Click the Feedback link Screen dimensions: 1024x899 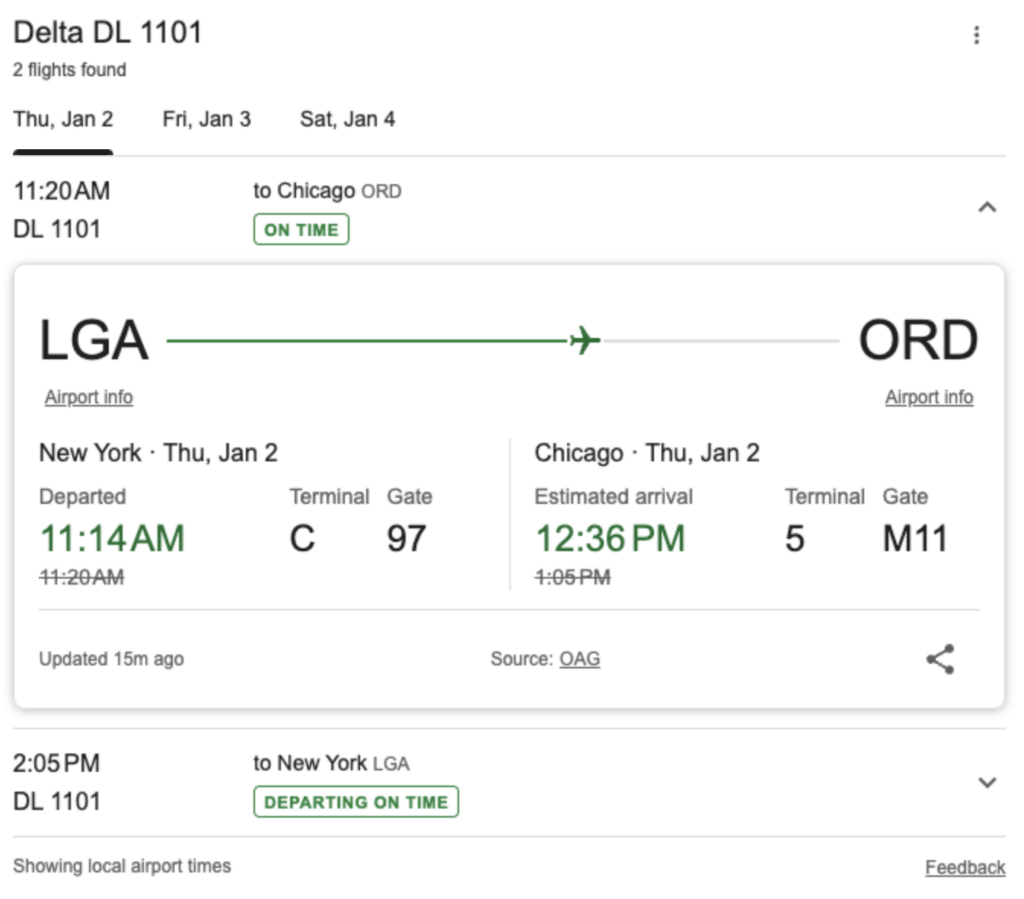965,867
